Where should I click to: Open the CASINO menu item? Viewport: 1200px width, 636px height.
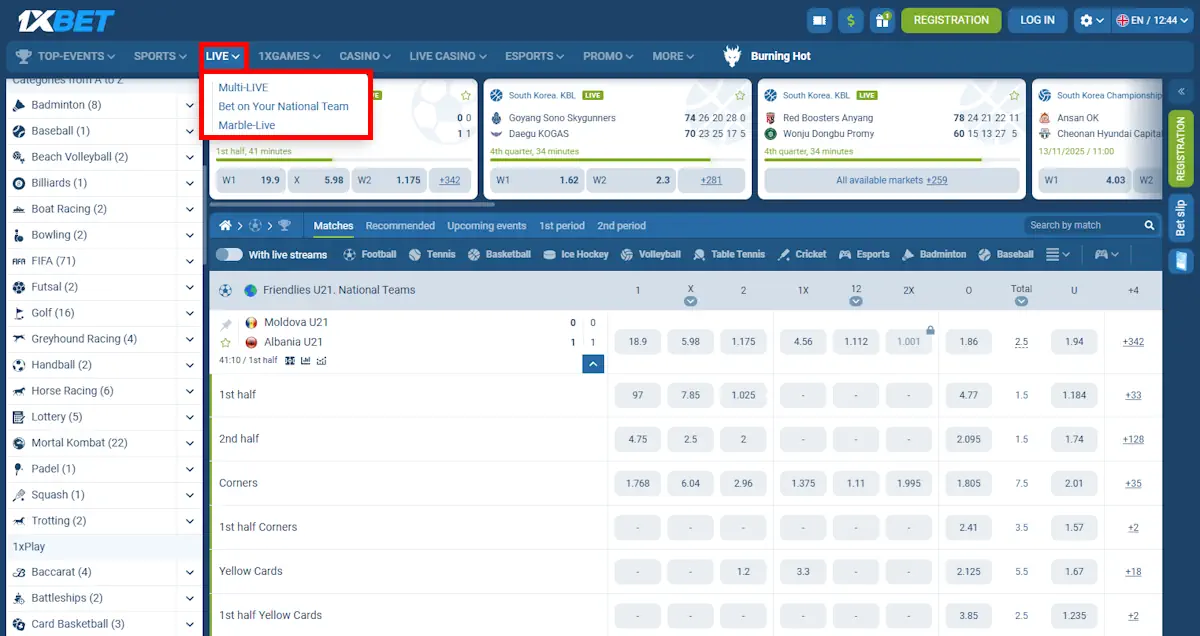(362, 56)
